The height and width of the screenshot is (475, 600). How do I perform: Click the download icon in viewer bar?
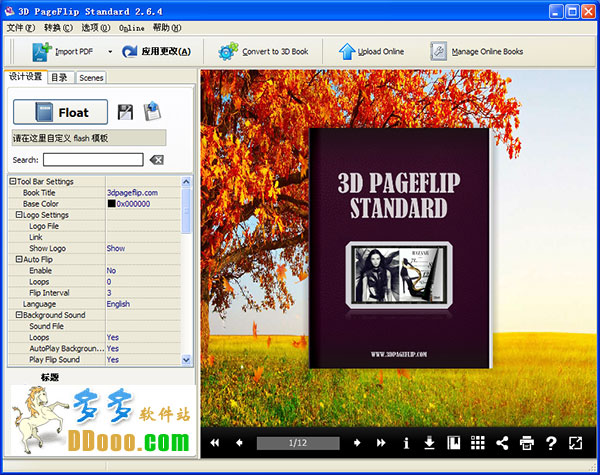(430, 443)
